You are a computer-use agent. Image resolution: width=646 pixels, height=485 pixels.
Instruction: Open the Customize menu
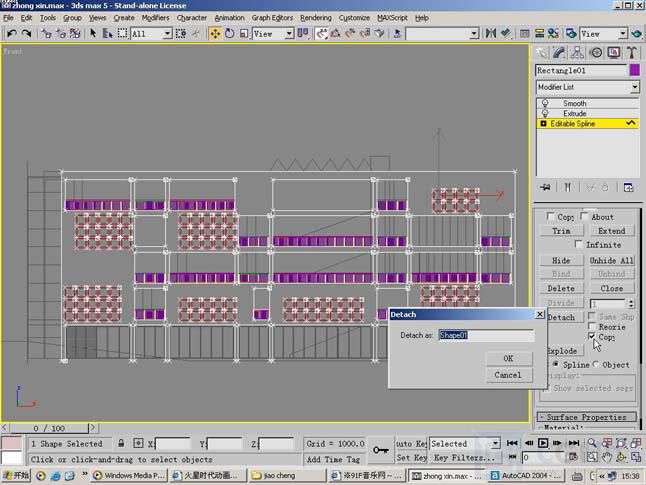(x=354, y=18)
